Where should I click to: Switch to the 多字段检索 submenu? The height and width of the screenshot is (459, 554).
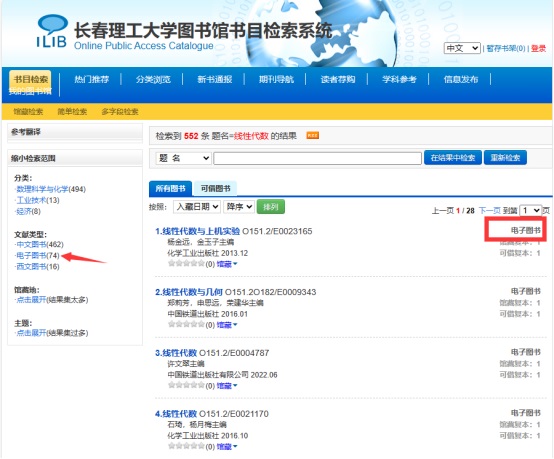tap(120, 112)
